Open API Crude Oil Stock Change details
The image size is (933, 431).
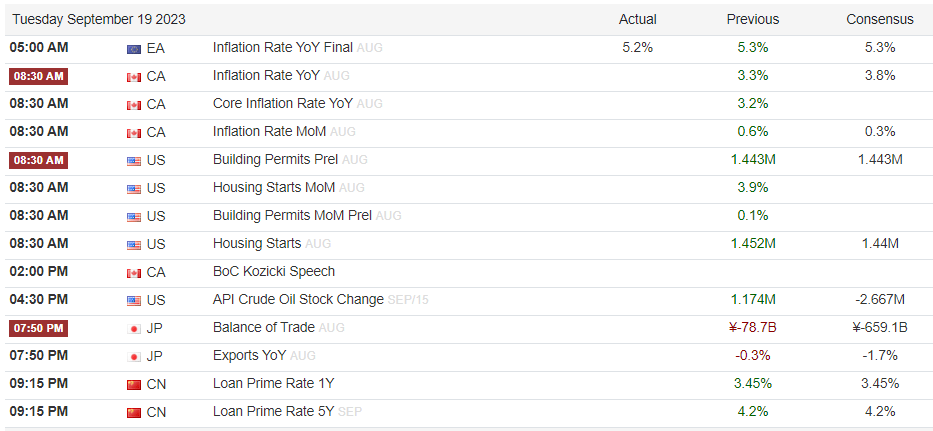coord(297,299)
